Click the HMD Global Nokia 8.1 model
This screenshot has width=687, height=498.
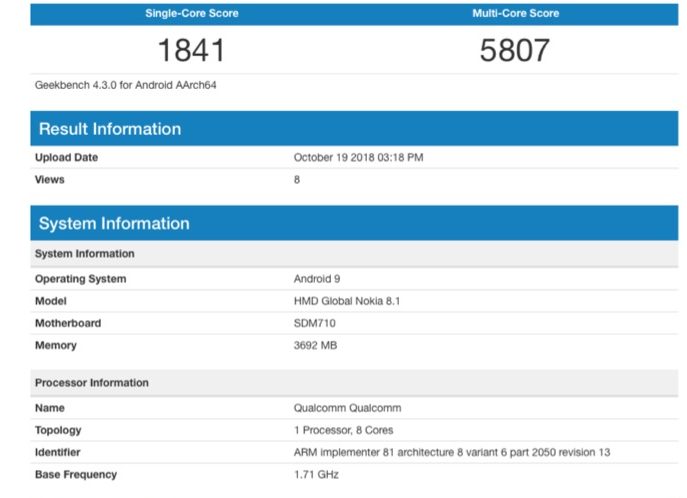tap(347, 301)
